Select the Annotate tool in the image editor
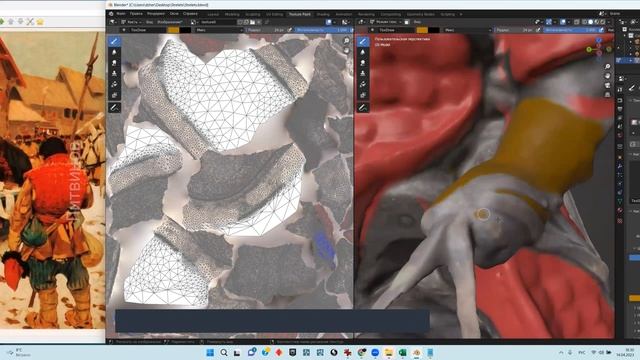 [x=114, y=108]
